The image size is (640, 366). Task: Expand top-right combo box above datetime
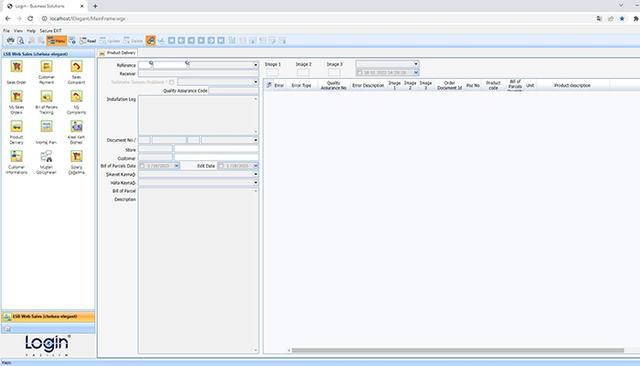416,64
